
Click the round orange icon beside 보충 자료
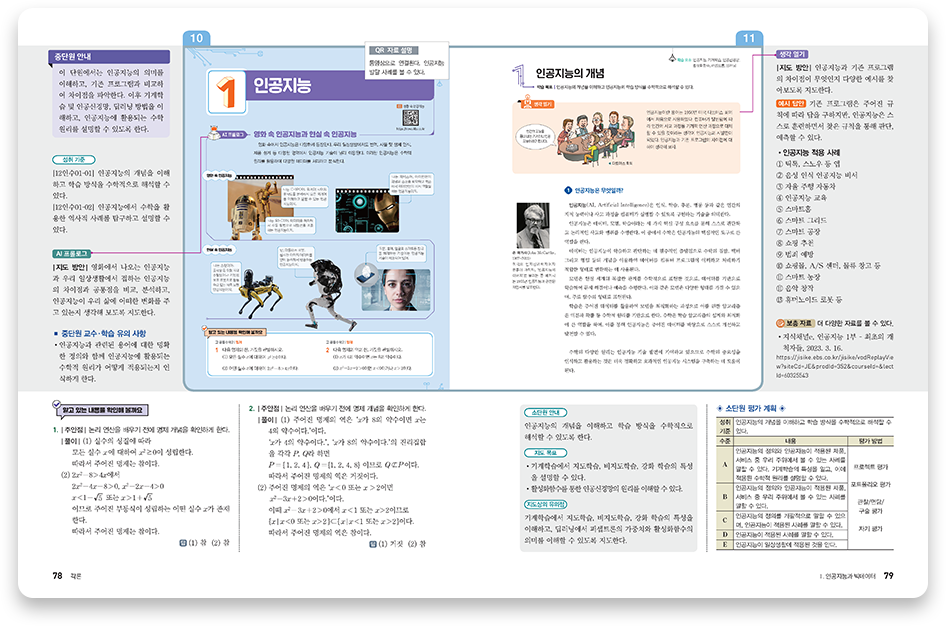(780, 323)
